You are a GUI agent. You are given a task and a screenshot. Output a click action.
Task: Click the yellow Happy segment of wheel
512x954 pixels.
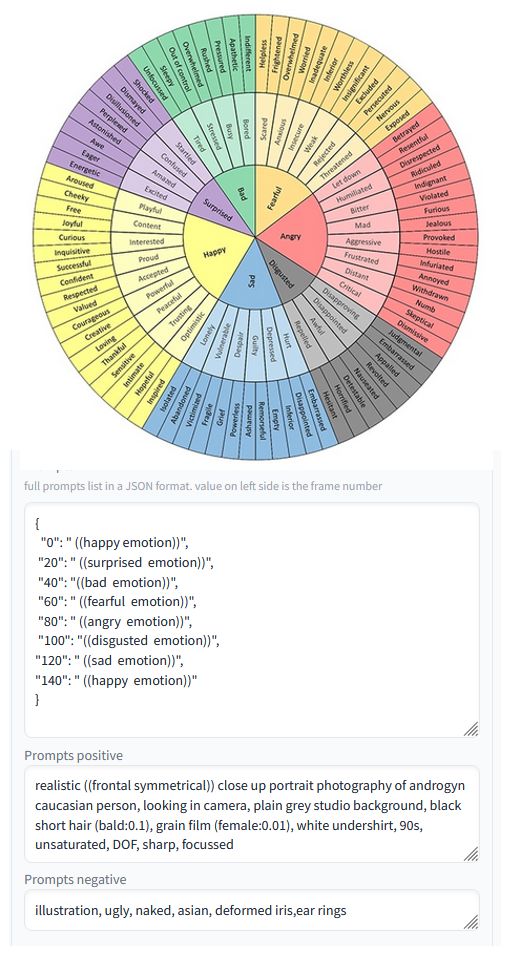(215, 251)
